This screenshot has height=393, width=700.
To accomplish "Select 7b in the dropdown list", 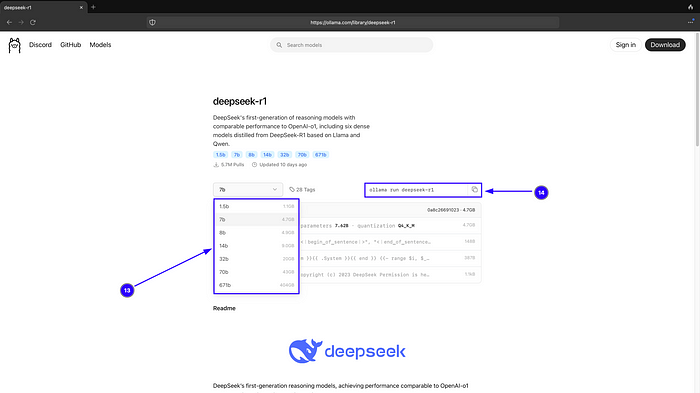I will (x=256, y=219).
